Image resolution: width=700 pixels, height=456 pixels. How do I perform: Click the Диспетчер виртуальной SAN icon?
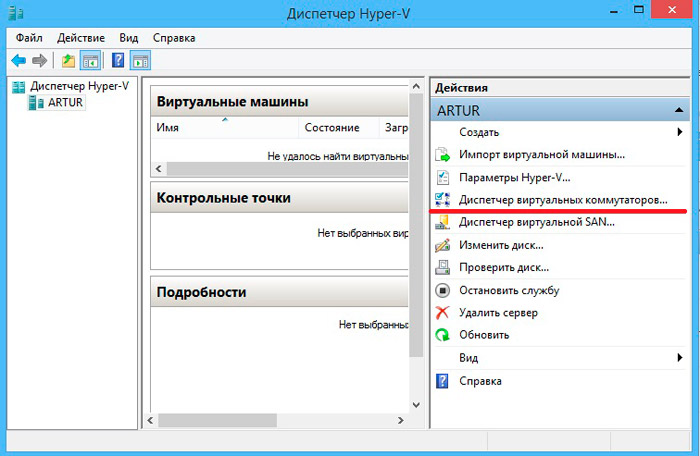coord(442,222)
